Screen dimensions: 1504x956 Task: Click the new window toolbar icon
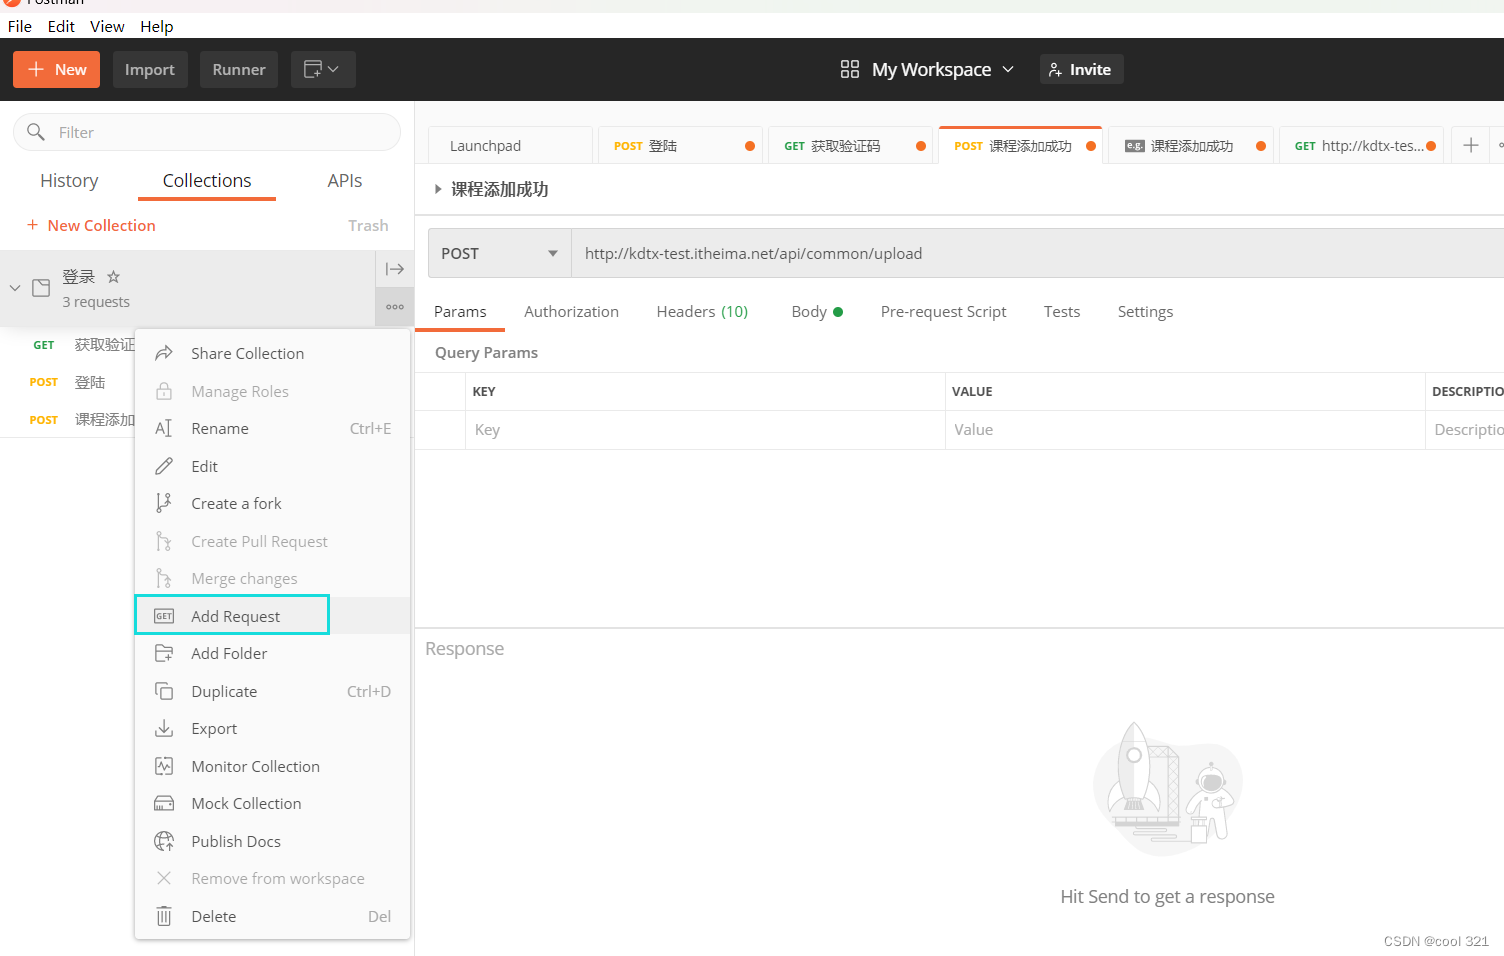323,69
